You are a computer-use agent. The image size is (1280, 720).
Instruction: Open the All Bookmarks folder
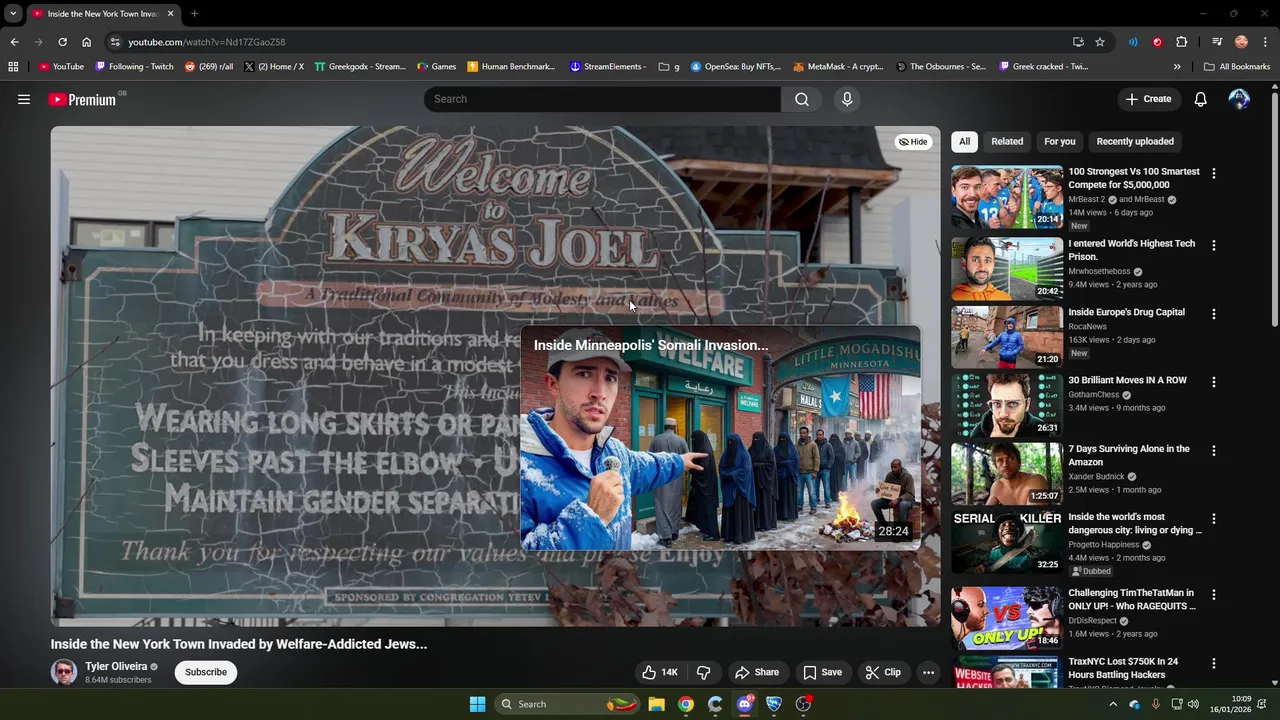1237,67
